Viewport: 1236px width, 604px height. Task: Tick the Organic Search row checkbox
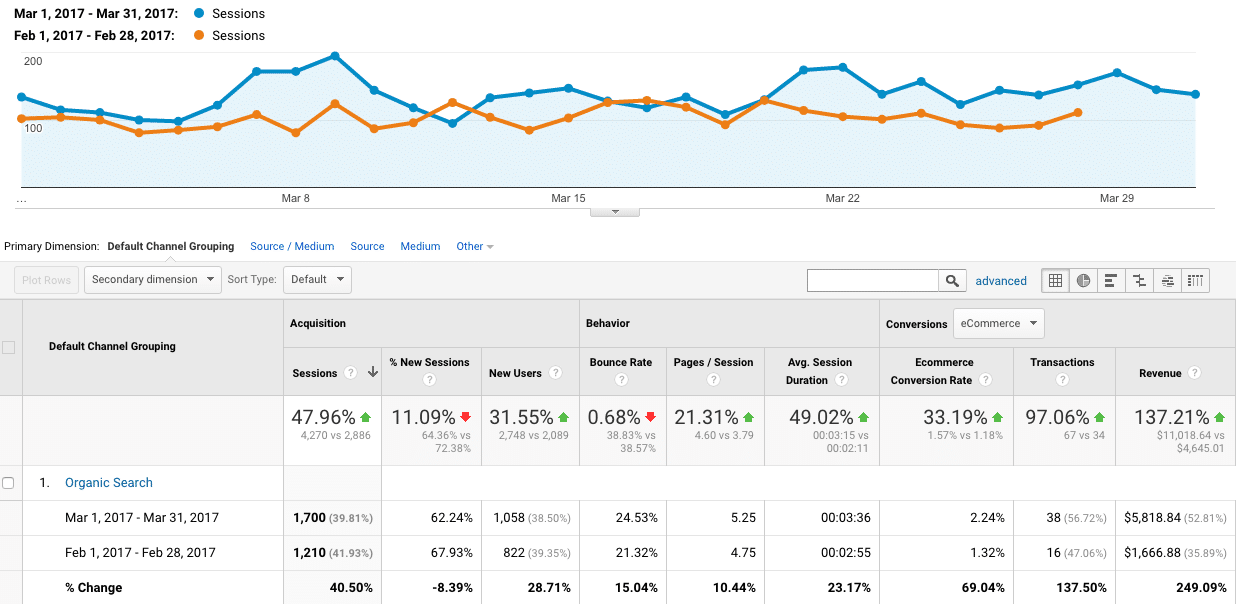[8, 483]
